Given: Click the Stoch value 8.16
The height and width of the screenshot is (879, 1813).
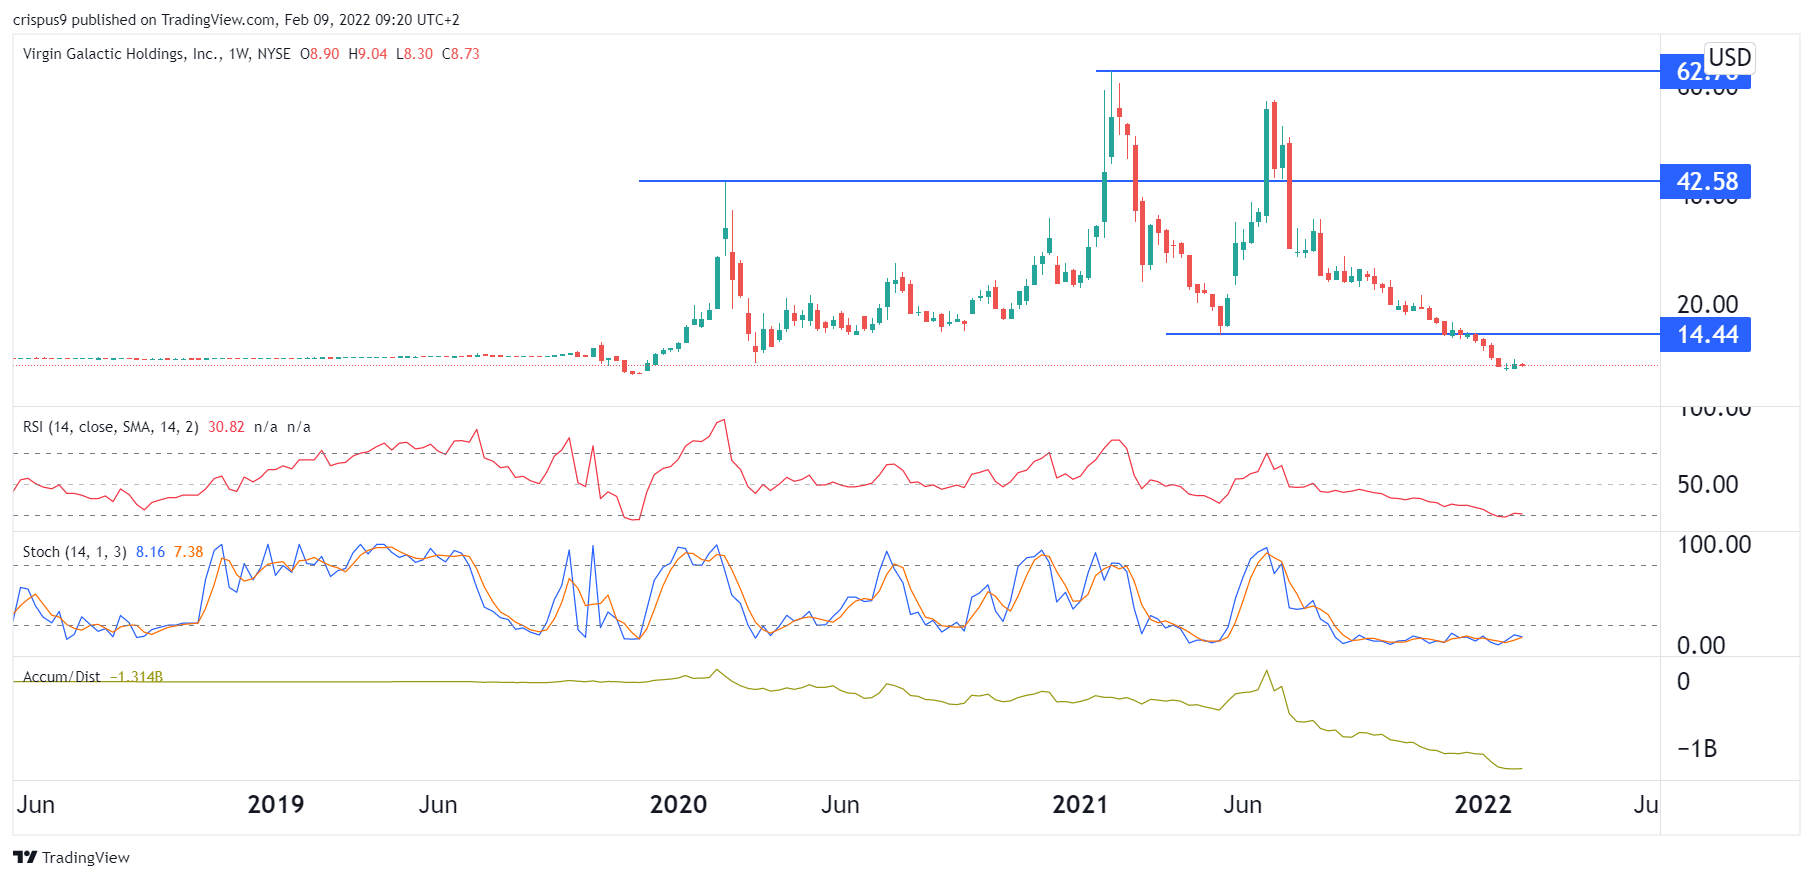Looking at the screenshot, I should pos(150,552).
